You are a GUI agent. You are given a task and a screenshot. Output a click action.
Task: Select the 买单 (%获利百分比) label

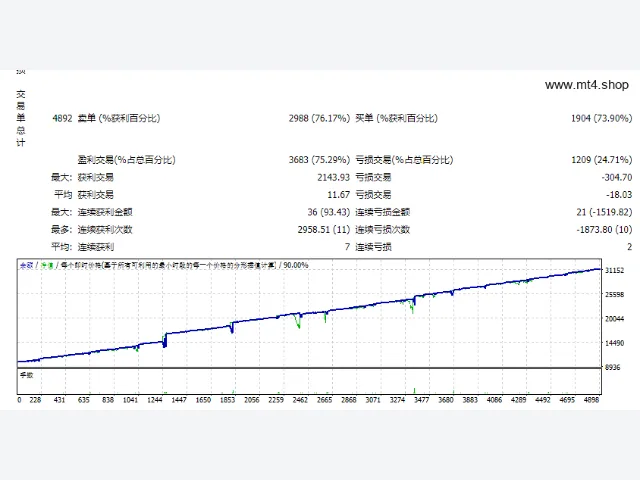[396, 118]
